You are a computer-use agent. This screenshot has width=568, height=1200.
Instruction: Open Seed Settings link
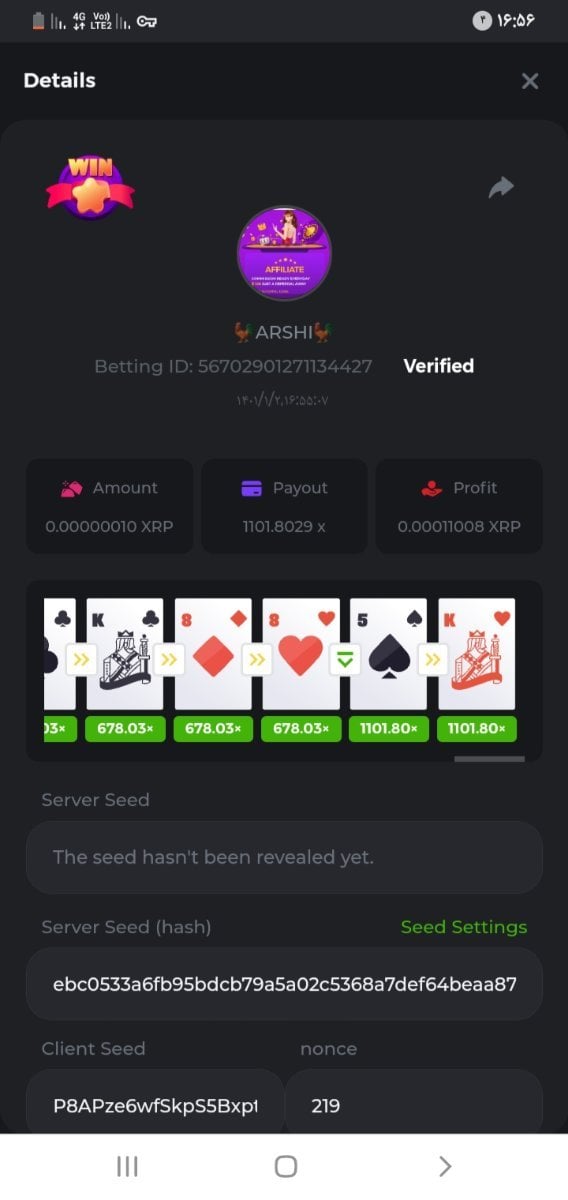(x=464, y=927)
